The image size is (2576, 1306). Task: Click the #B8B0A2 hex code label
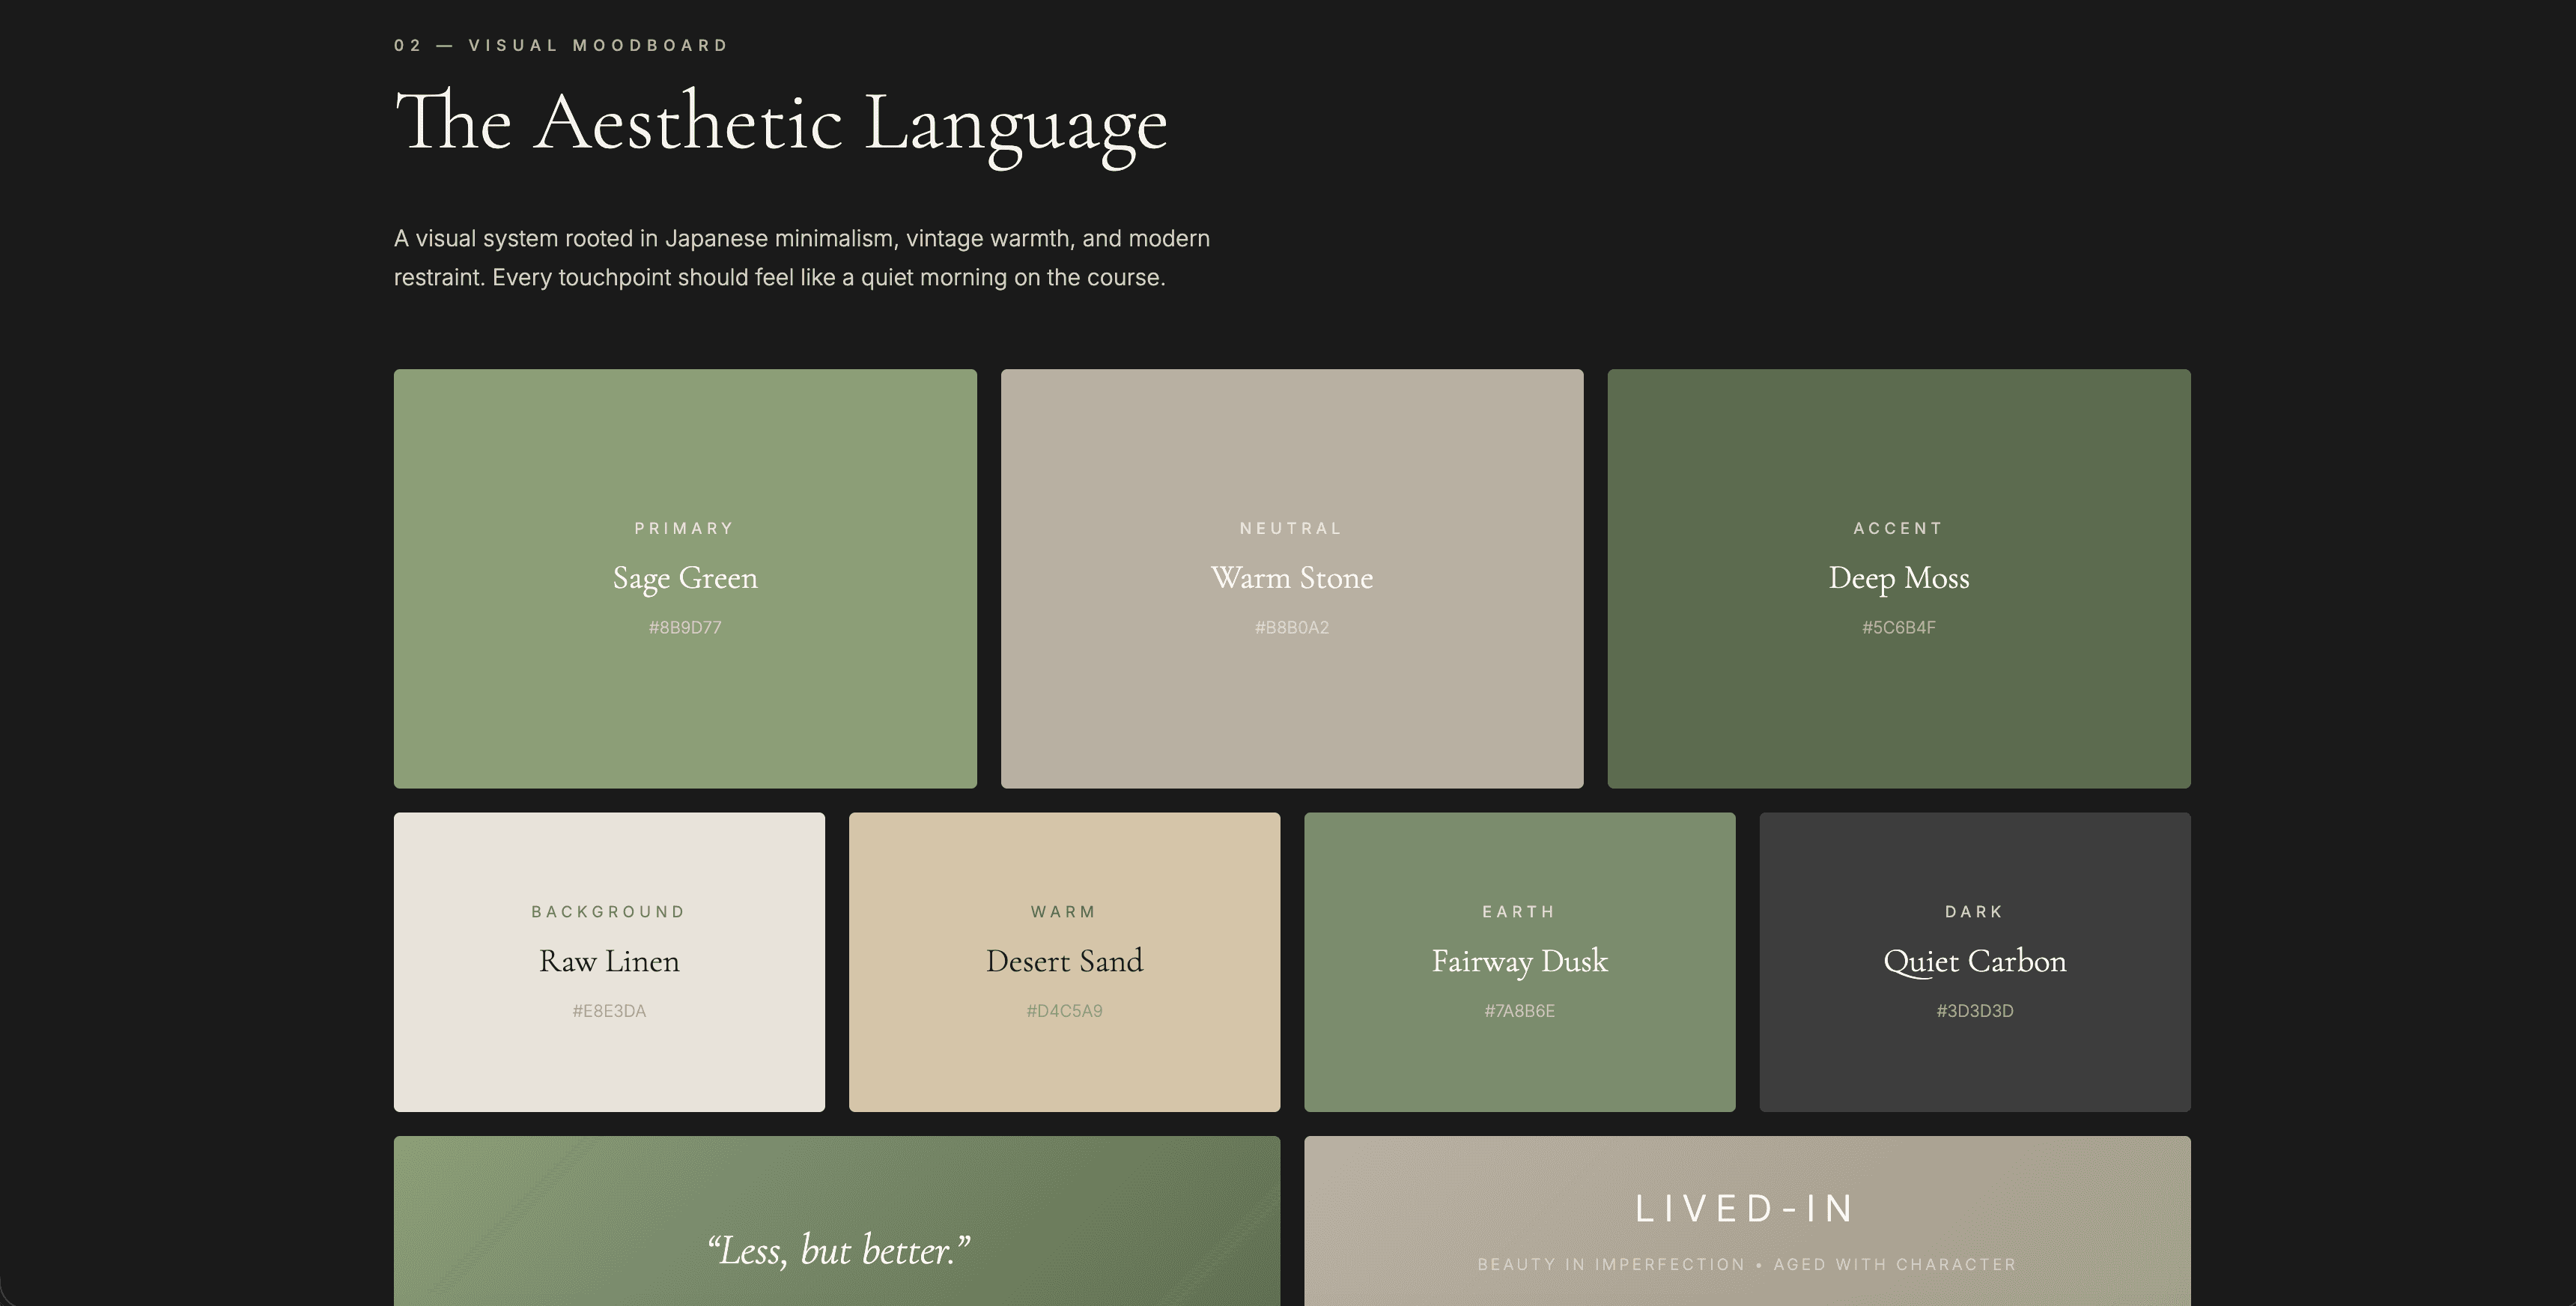1291,628
